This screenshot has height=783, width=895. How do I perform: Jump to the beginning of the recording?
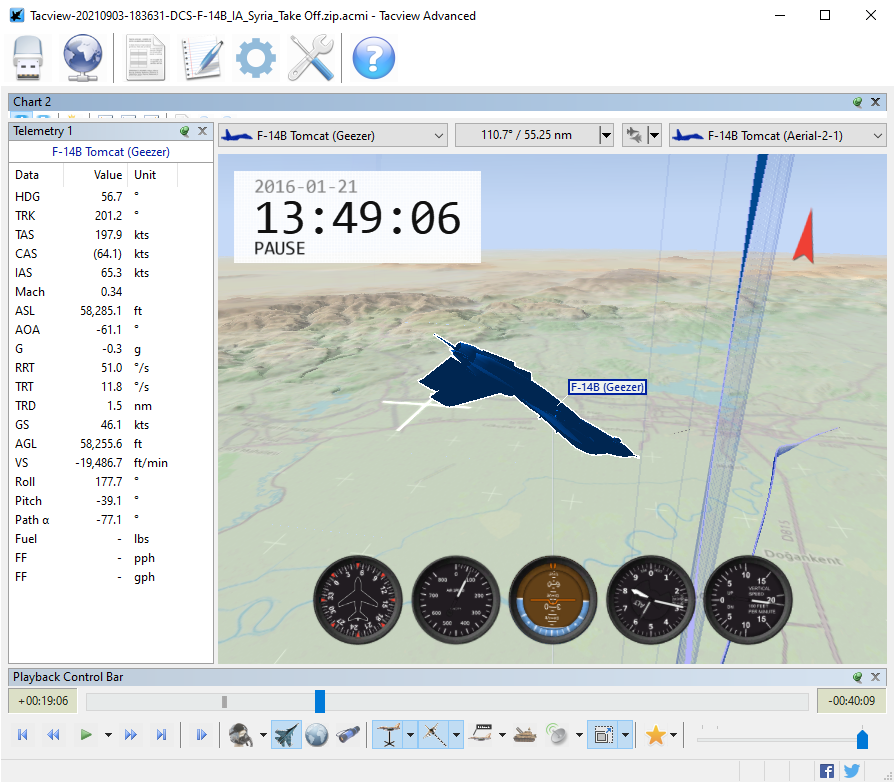(x=23, y=734)
